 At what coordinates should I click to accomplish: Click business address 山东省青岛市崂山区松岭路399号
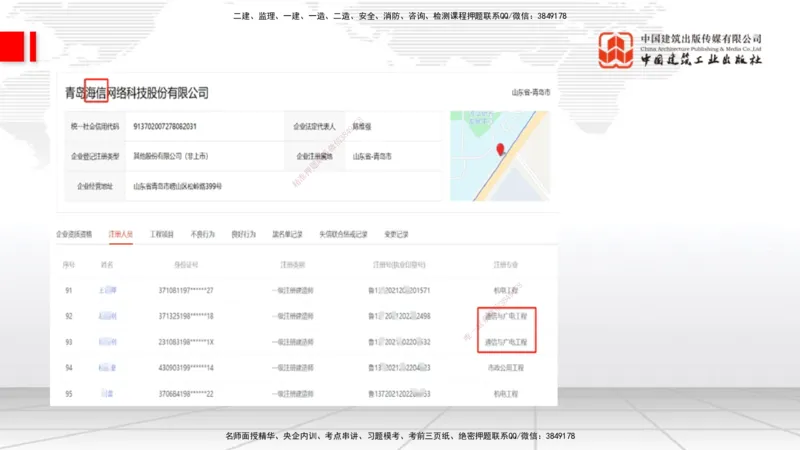pyautogui.click(x=178, y=186)
